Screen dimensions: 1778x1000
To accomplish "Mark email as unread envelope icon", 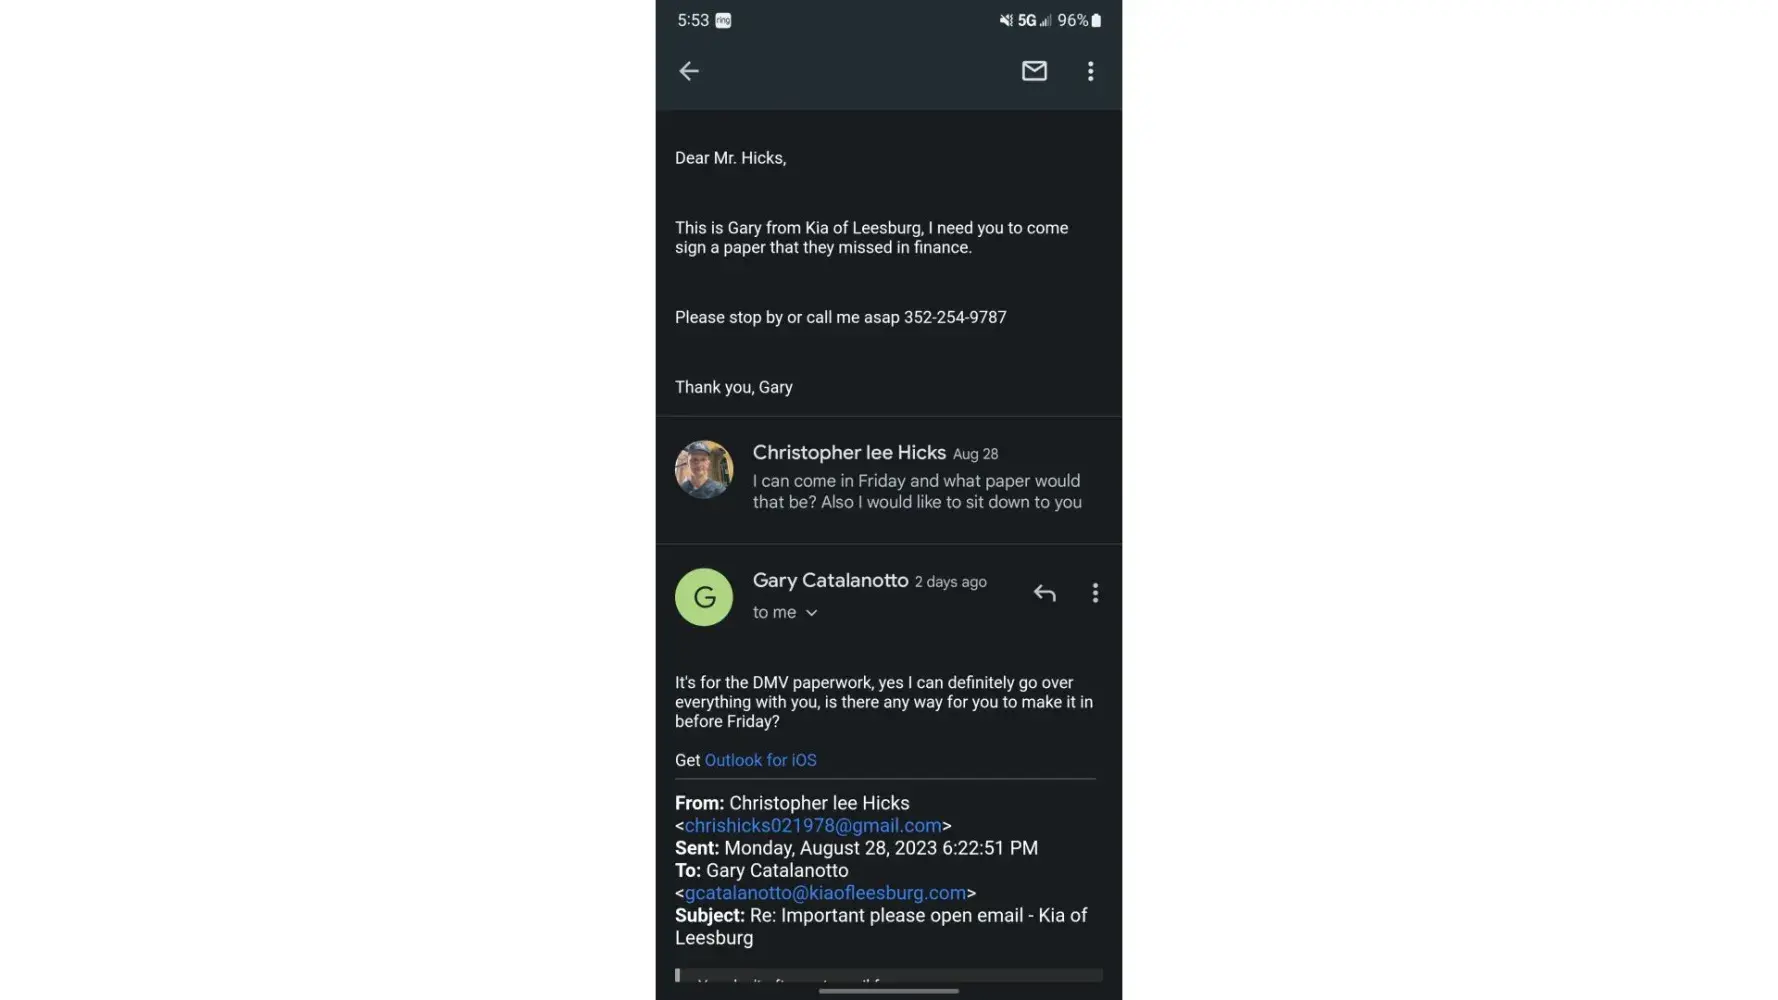I will [1034, 71].
